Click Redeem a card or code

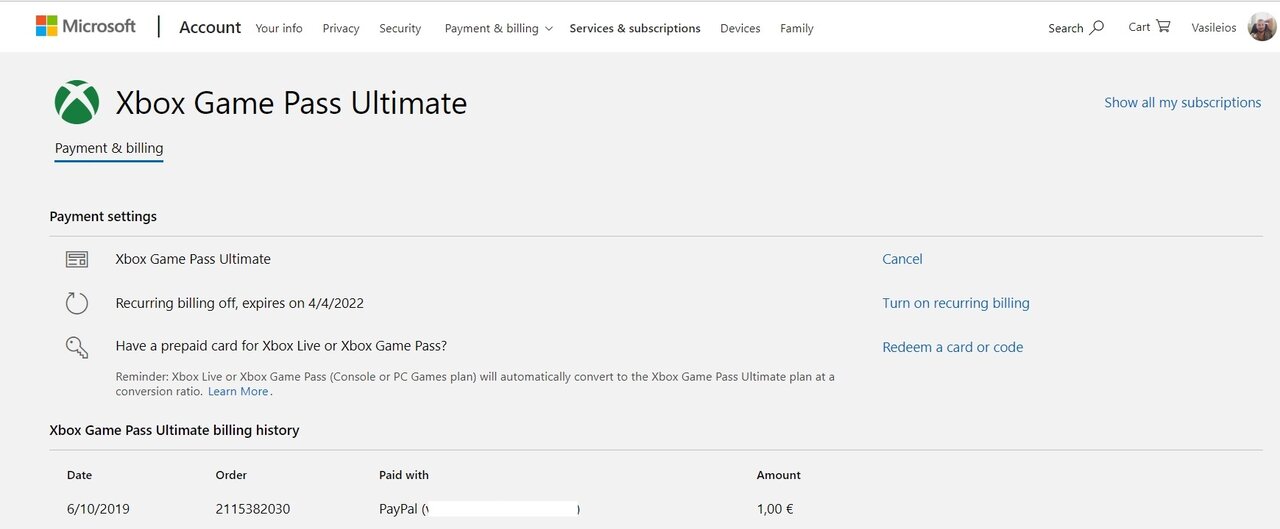[x=953, y=347]
